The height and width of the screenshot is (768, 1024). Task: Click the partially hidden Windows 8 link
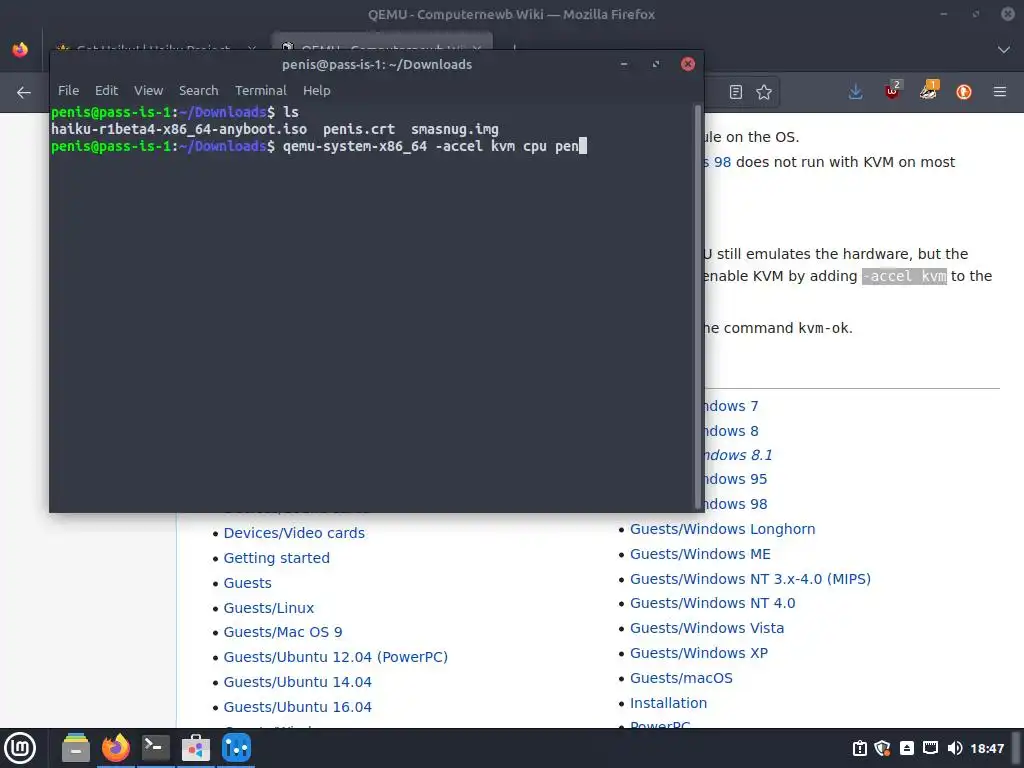click(731, 431)
